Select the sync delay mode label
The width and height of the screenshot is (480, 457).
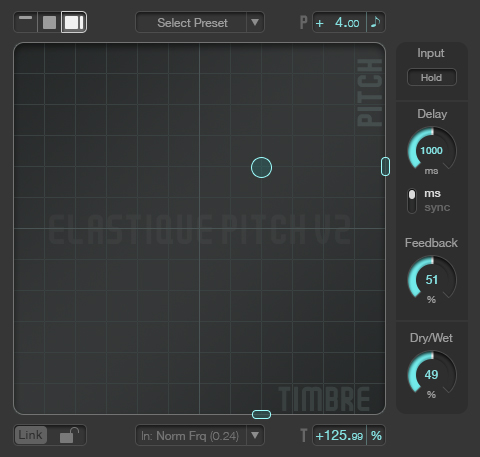tap(437, 208)
